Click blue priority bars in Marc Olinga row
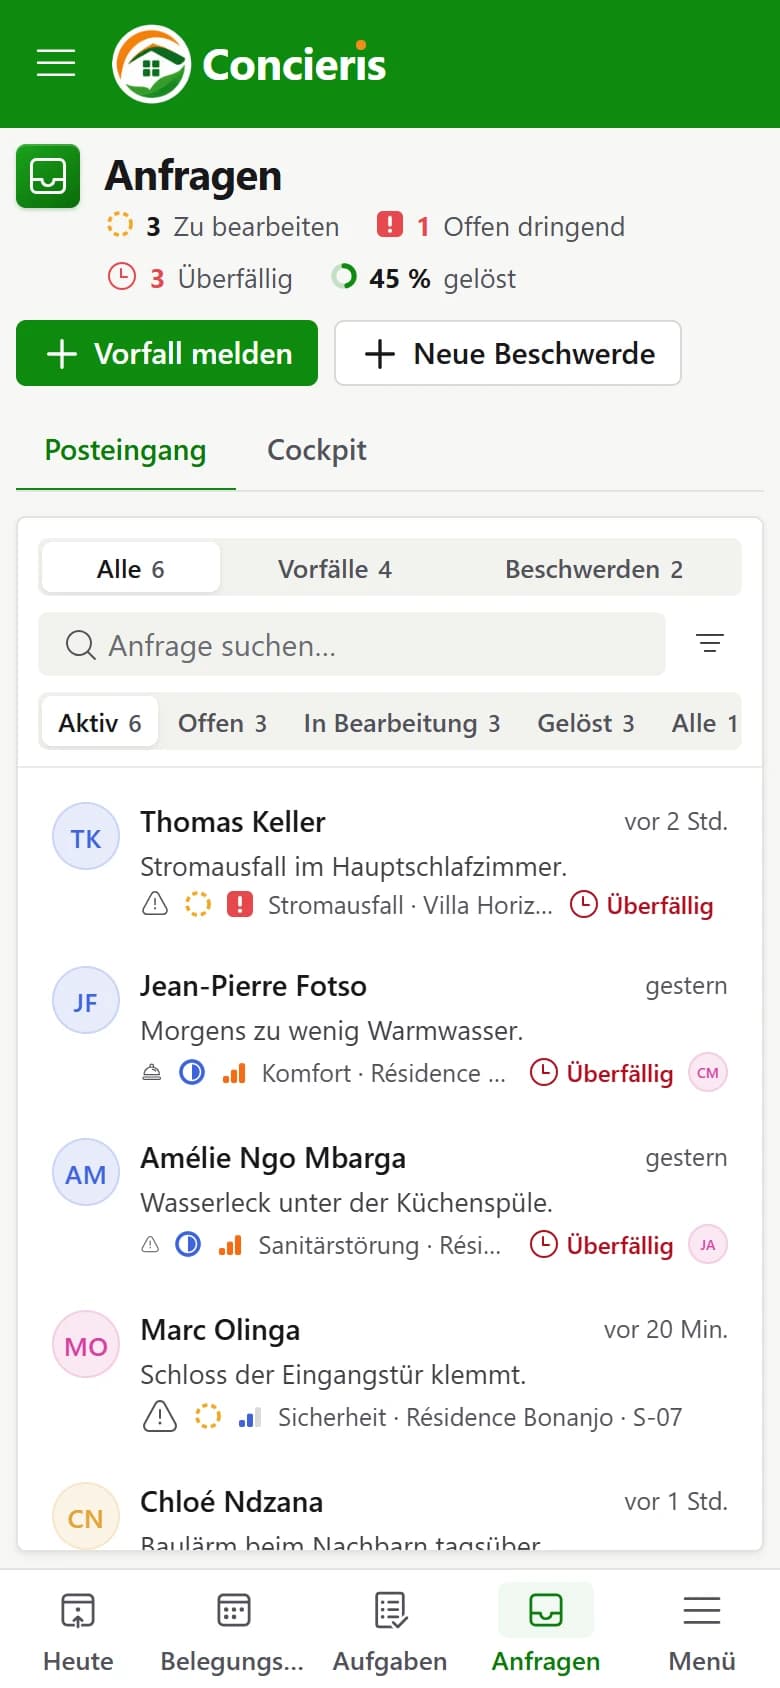The width and height of the screenshot is (780, 1688). point(250,1416)
